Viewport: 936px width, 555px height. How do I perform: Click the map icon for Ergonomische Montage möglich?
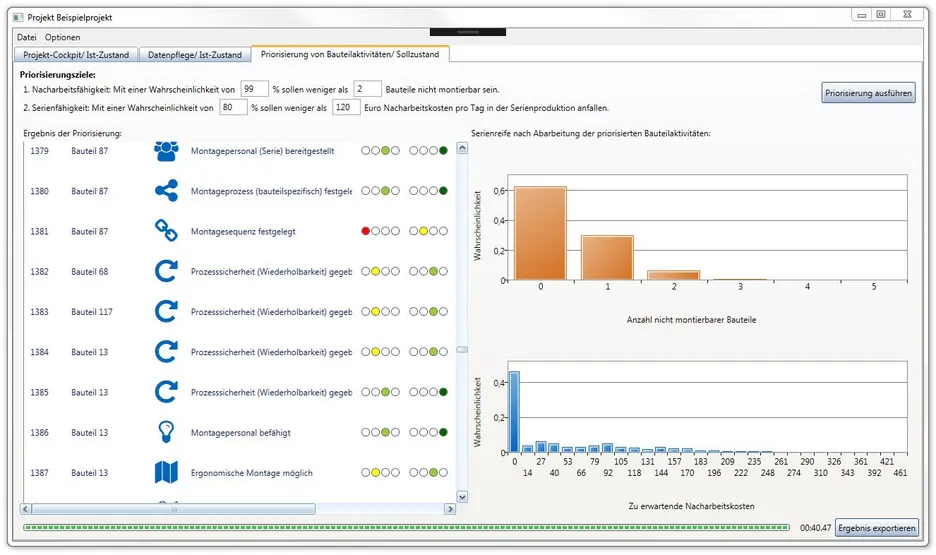(x=165, y=472)
